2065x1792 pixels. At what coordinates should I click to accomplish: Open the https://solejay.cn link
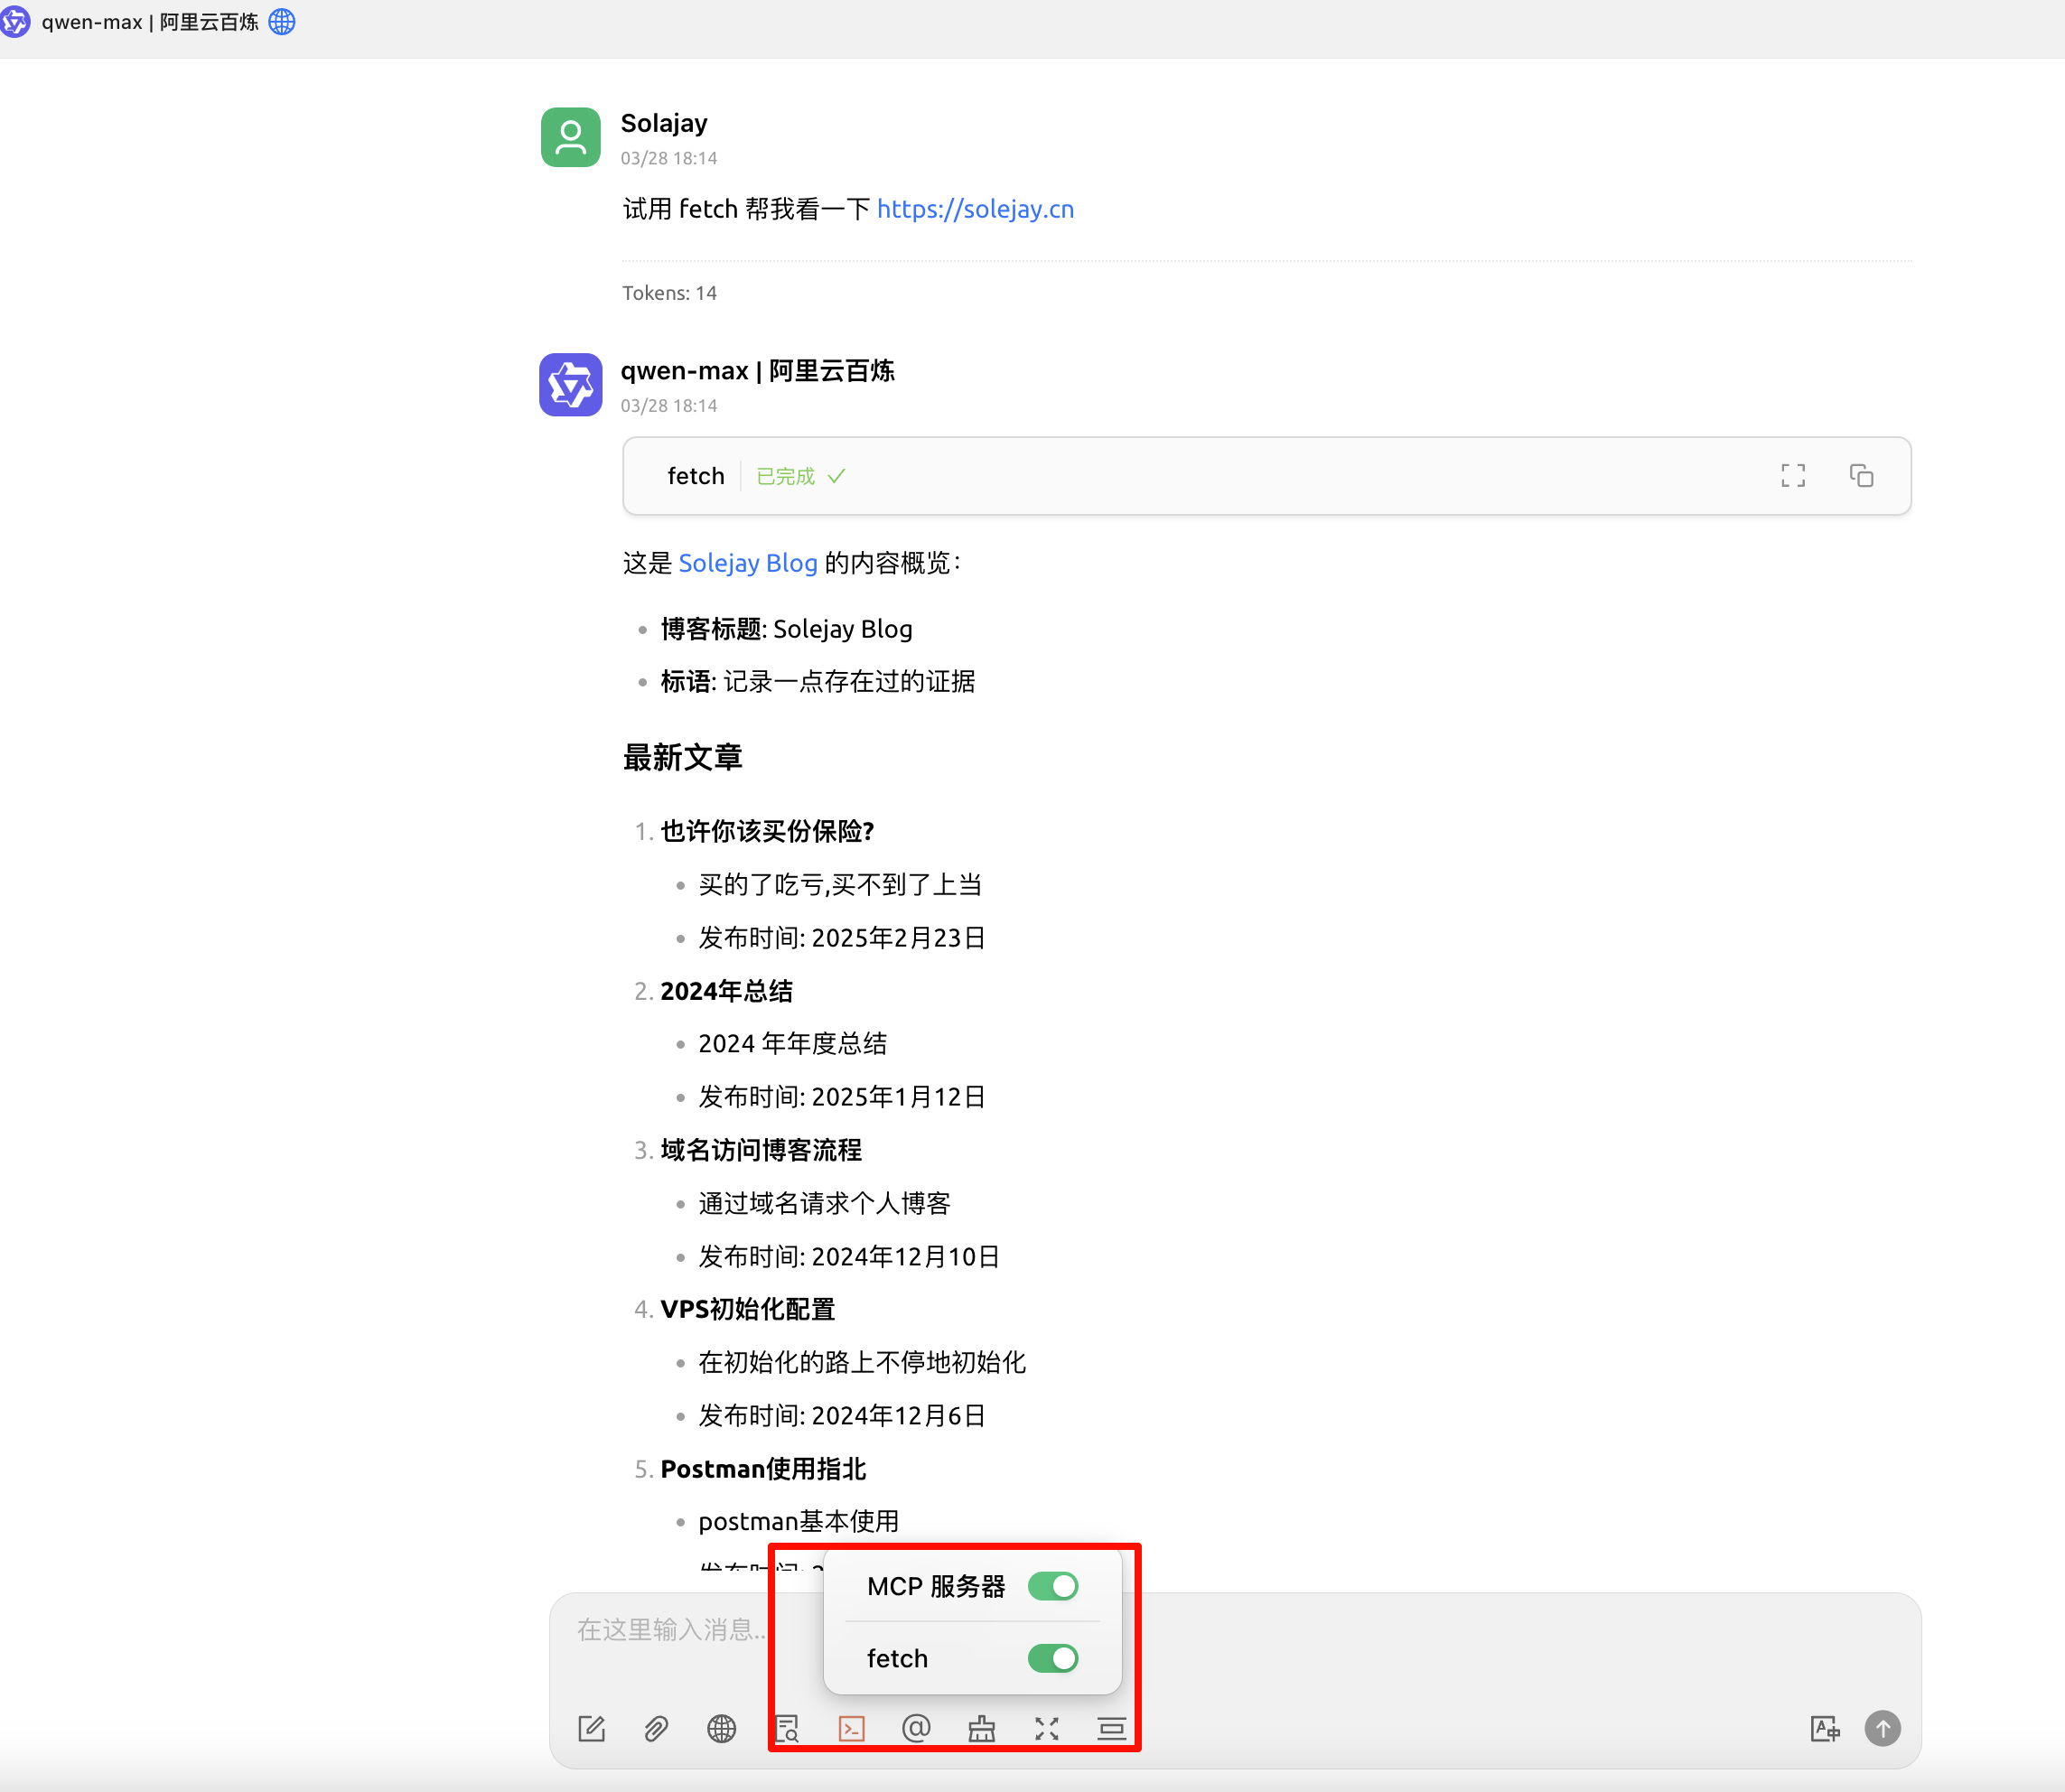point(975,209)
